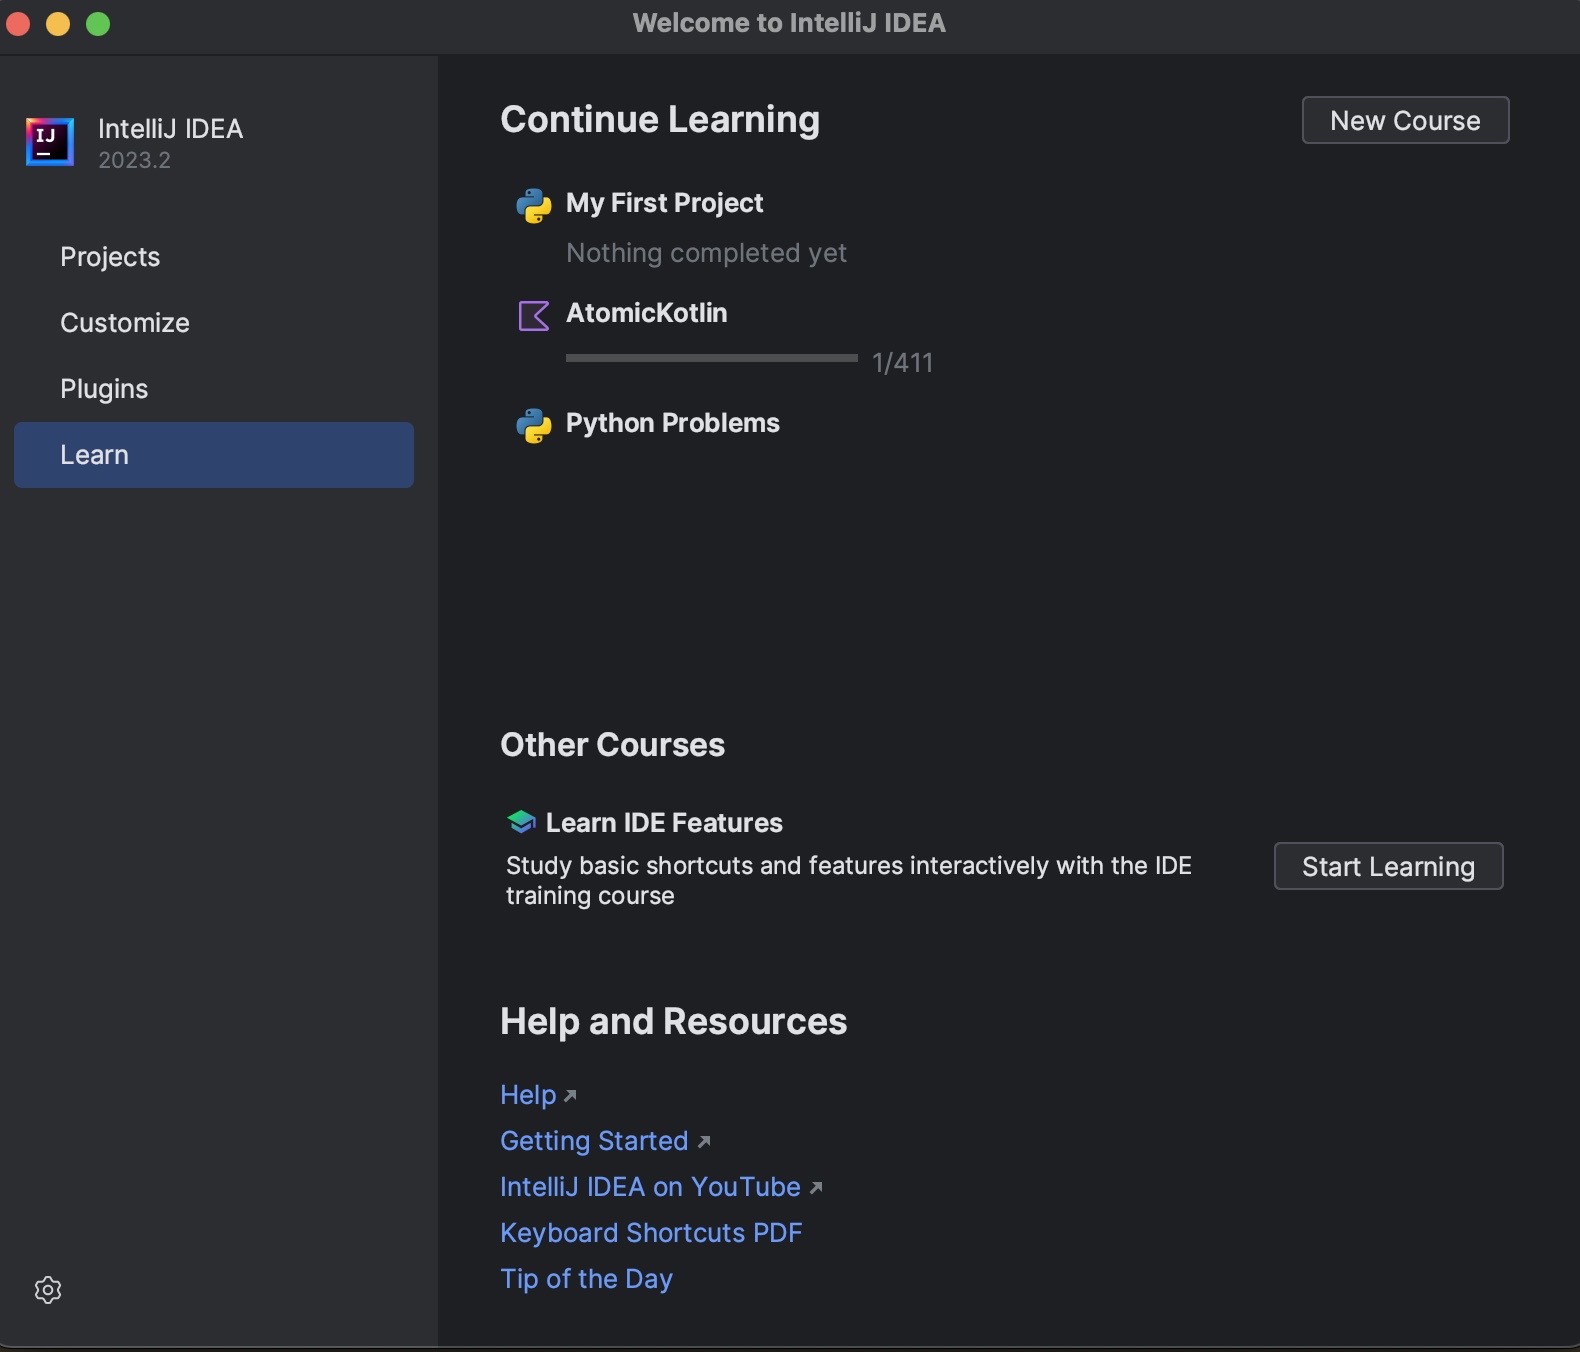Viewport: 1580px width, 1352px height.
Task: Click the Nothing completed yet text
Action: coord(706,253)
